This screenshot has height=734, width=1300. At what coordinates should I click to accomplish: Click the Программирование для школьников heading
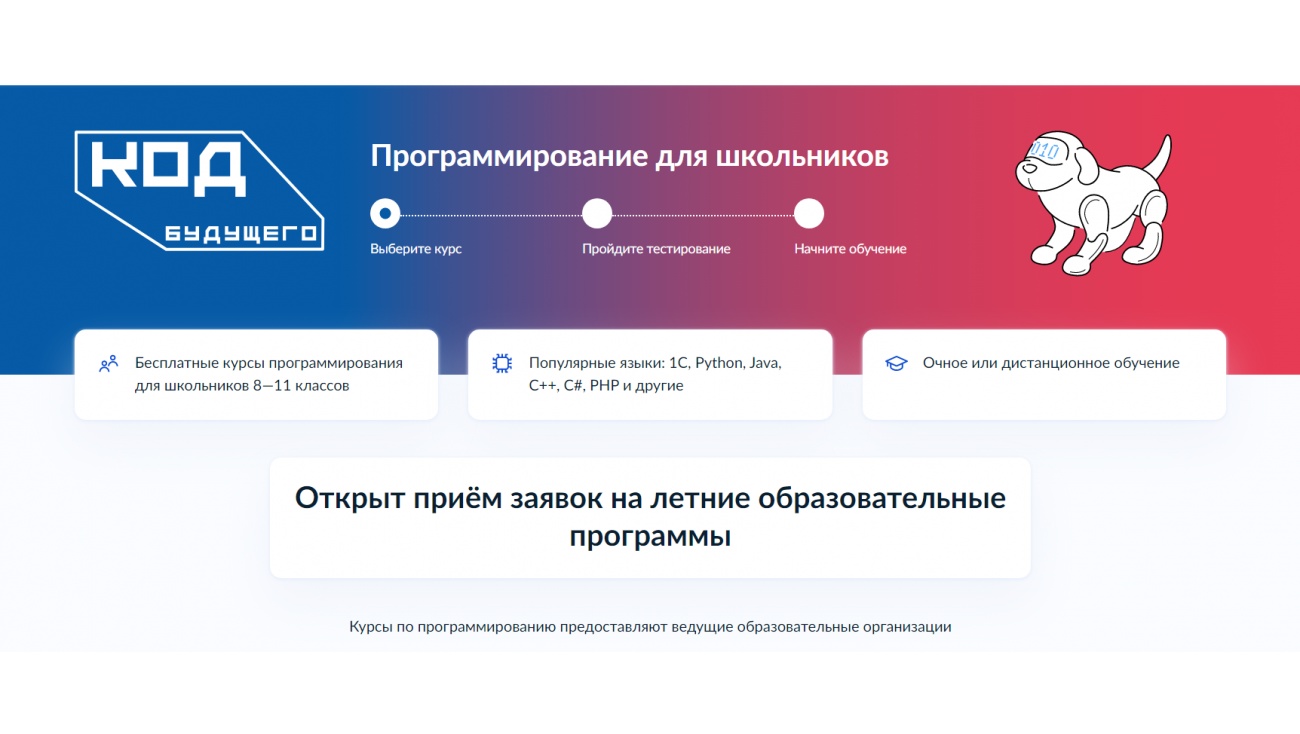click(x=631, y=156)
